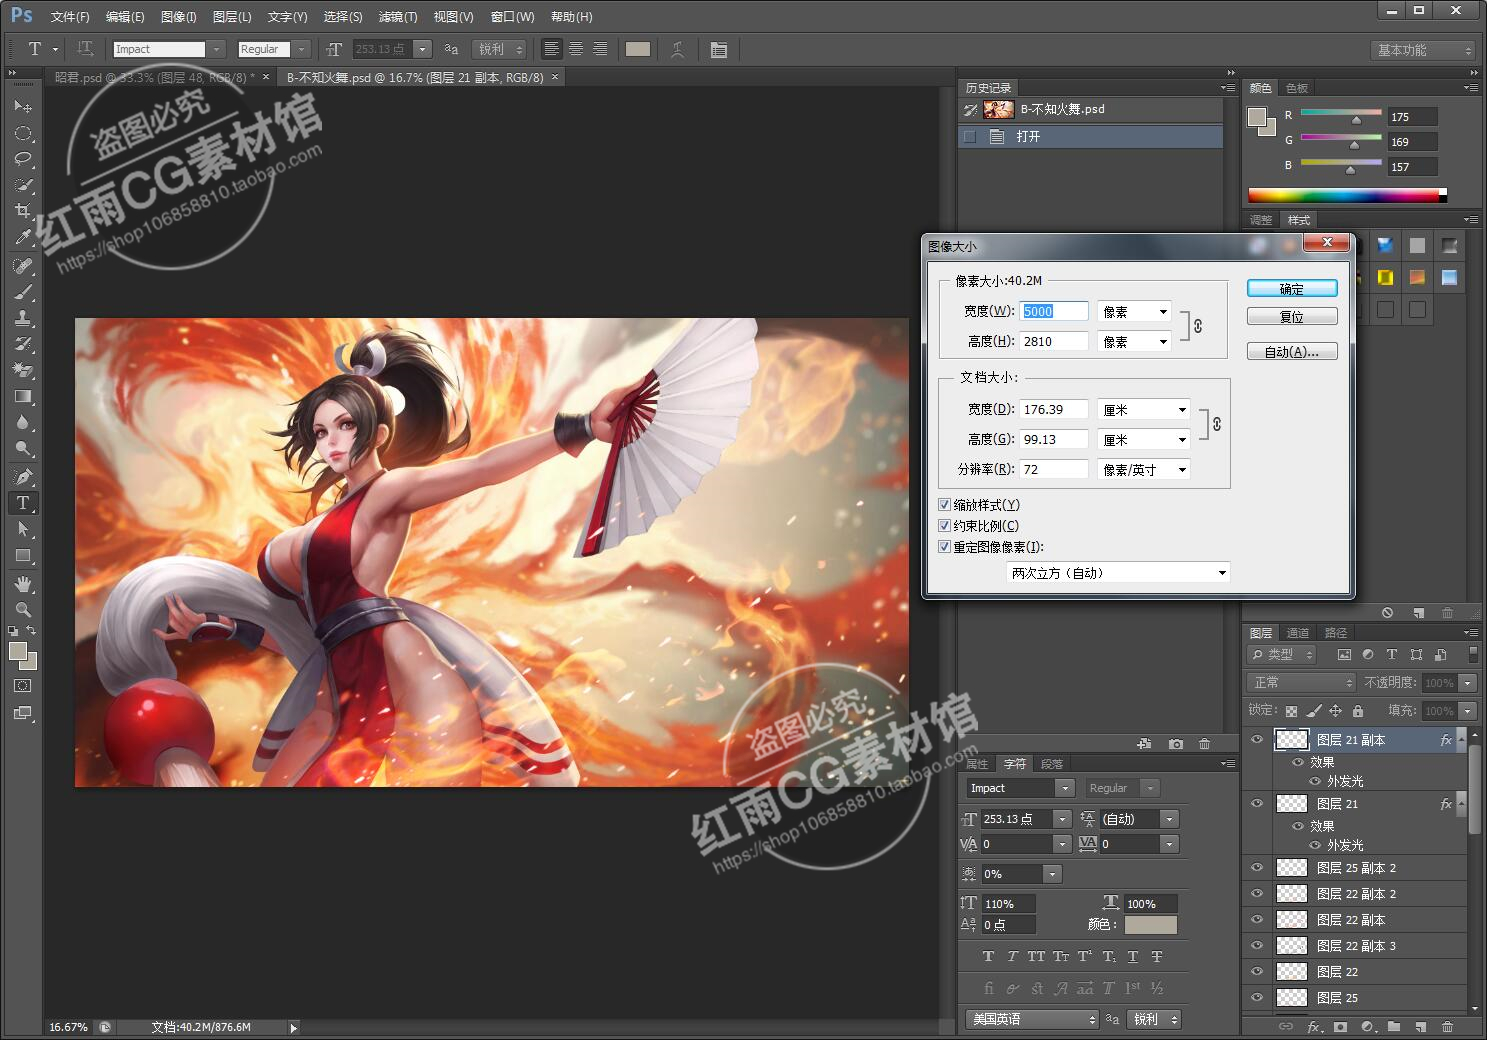The height and width of the screenshot is (1040, 1487).
Task: Select the Zoom tool in toolbox
Action: [x=22, y=609]
